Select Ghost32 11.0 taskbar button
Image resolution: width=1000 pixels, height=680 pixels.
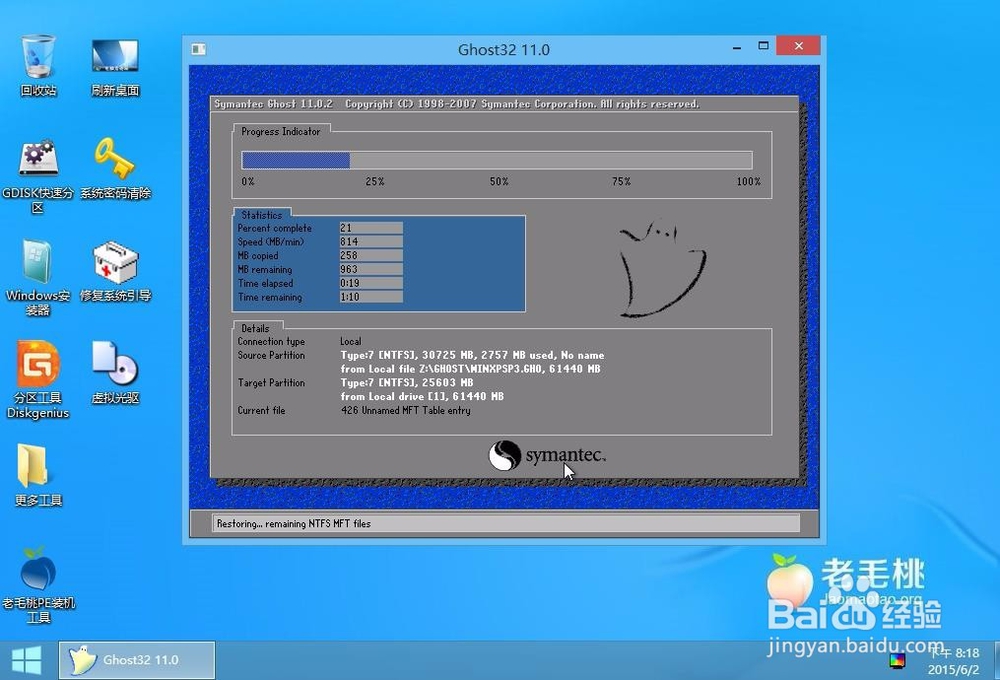pos(136,660)
